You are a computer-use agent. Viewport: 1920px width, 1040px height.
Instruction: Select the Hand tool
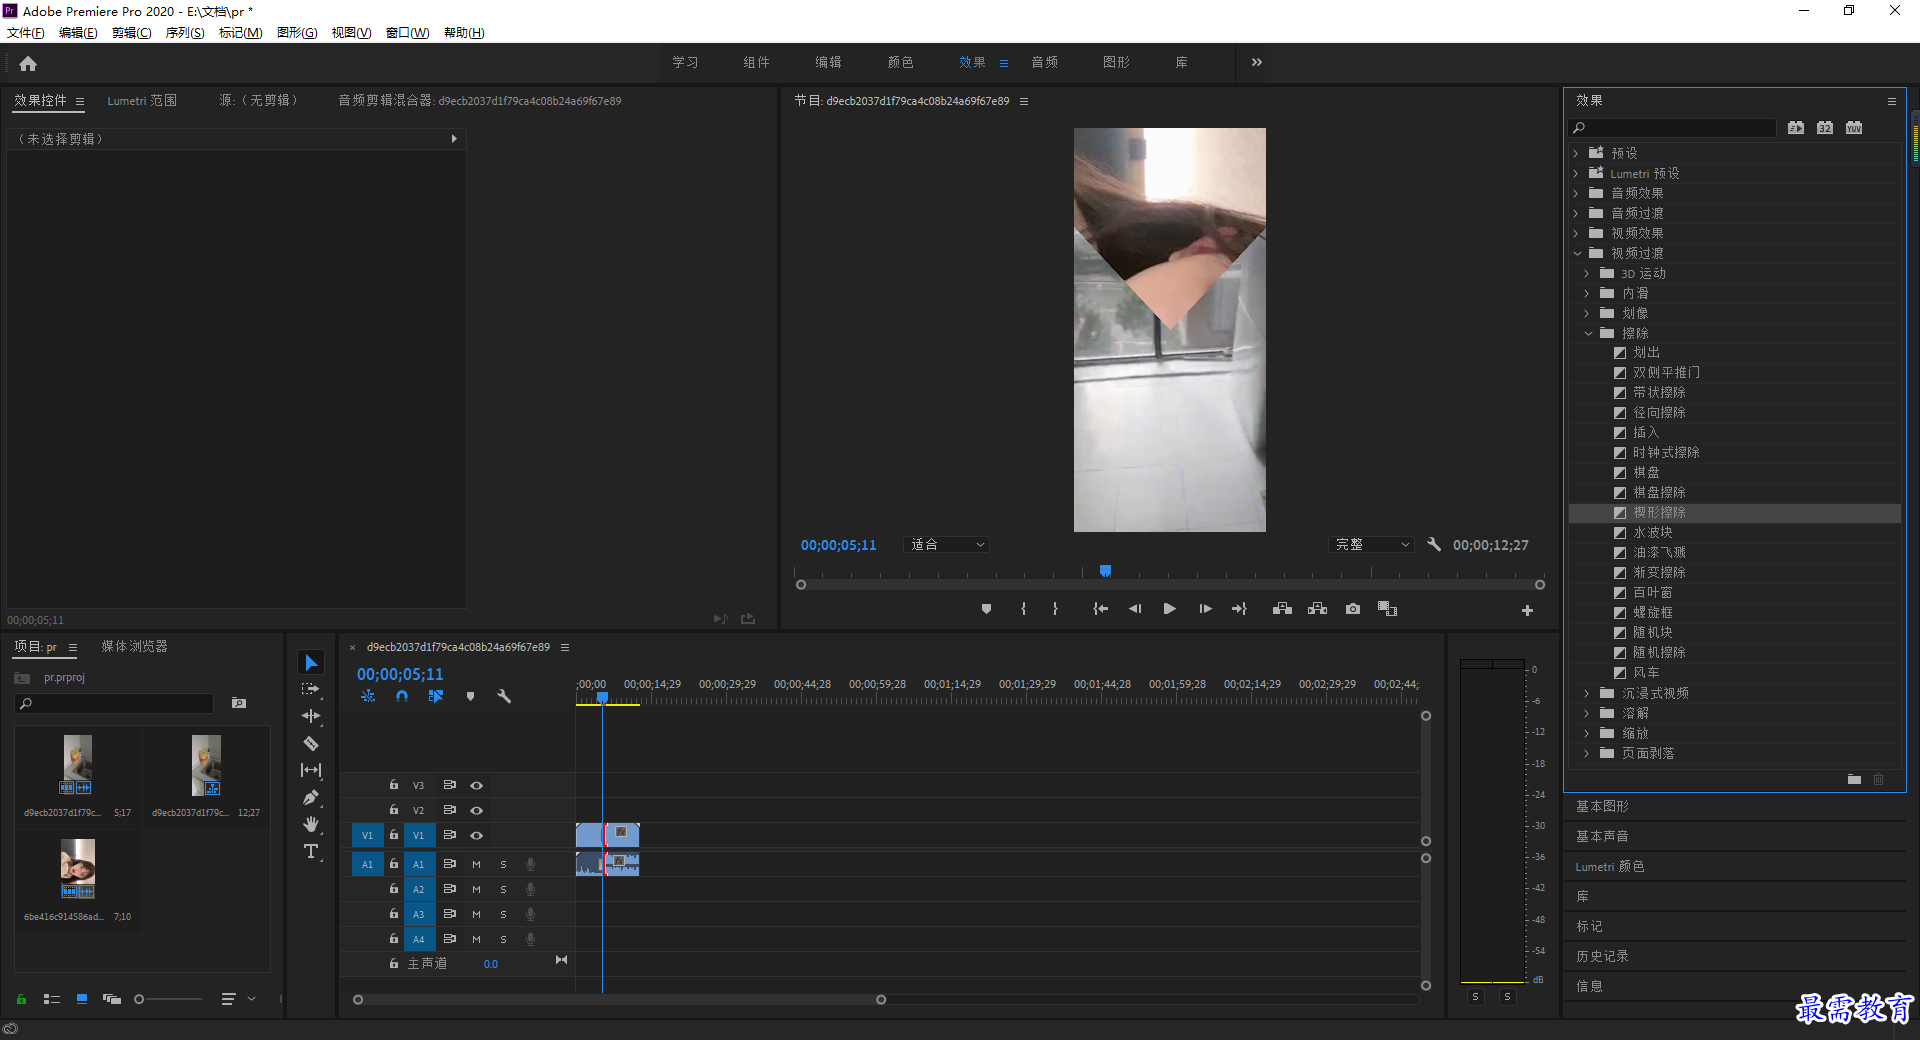click(x=311, y=824)
